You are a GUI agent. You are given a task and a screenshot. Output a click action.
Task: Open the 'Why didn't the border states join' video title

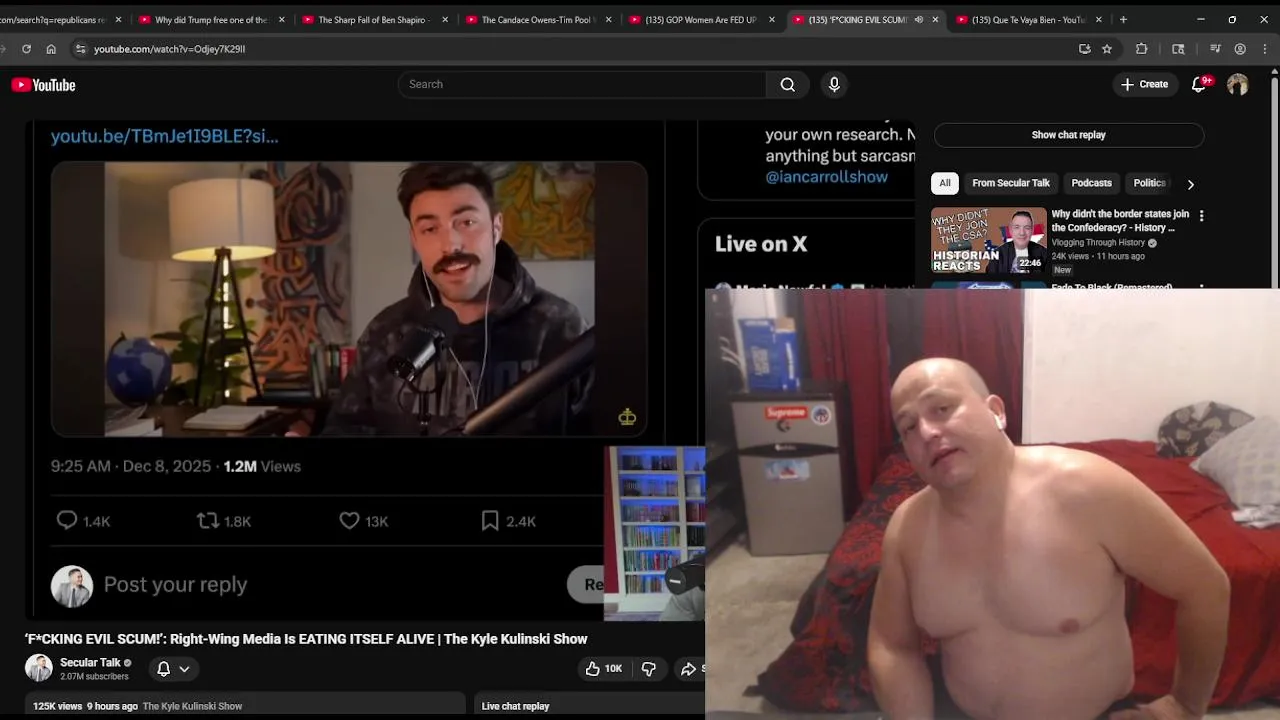(1120, 221)
